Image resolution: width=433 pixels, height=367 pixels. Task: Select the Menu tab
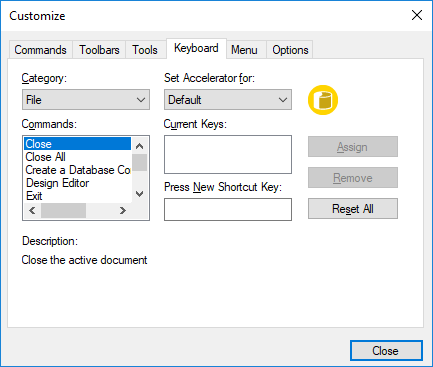pyautogui.click(x=244, y=50)
